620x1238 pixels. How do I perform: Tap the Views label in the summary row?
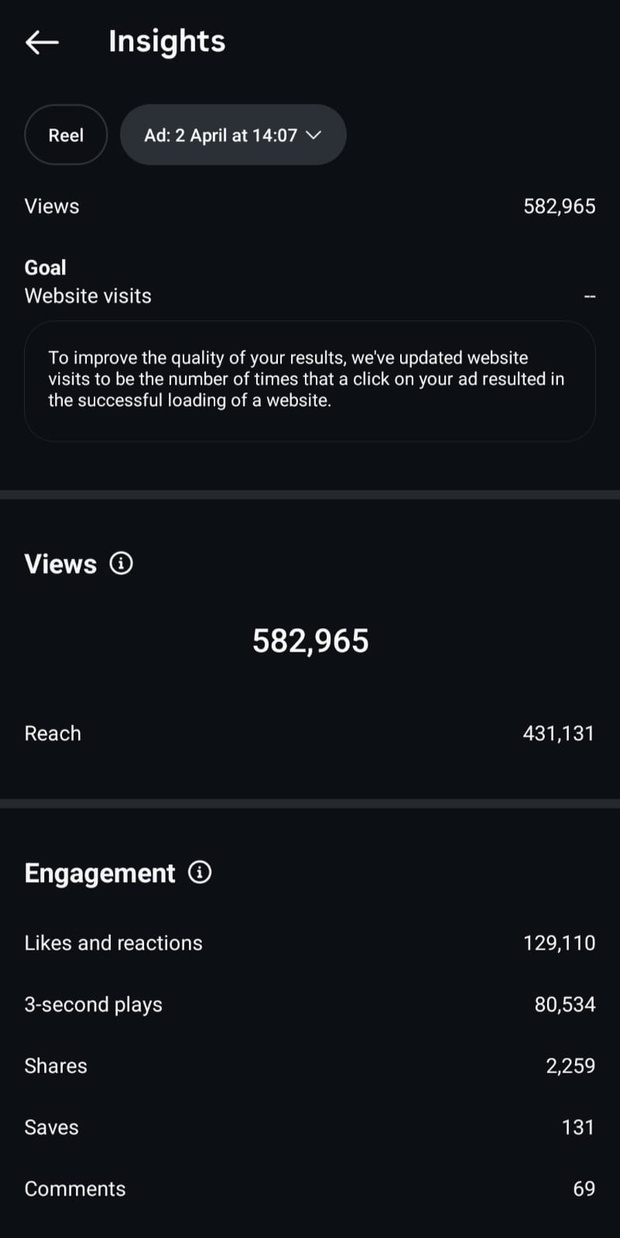[x=52, y=206]
